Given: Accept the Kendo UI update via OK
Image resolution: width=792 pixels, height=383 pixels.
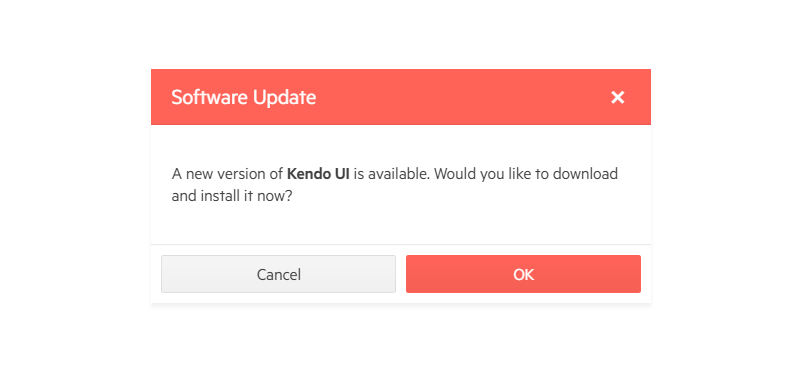Looking at the screenshot, I should [x=523, y=274].
